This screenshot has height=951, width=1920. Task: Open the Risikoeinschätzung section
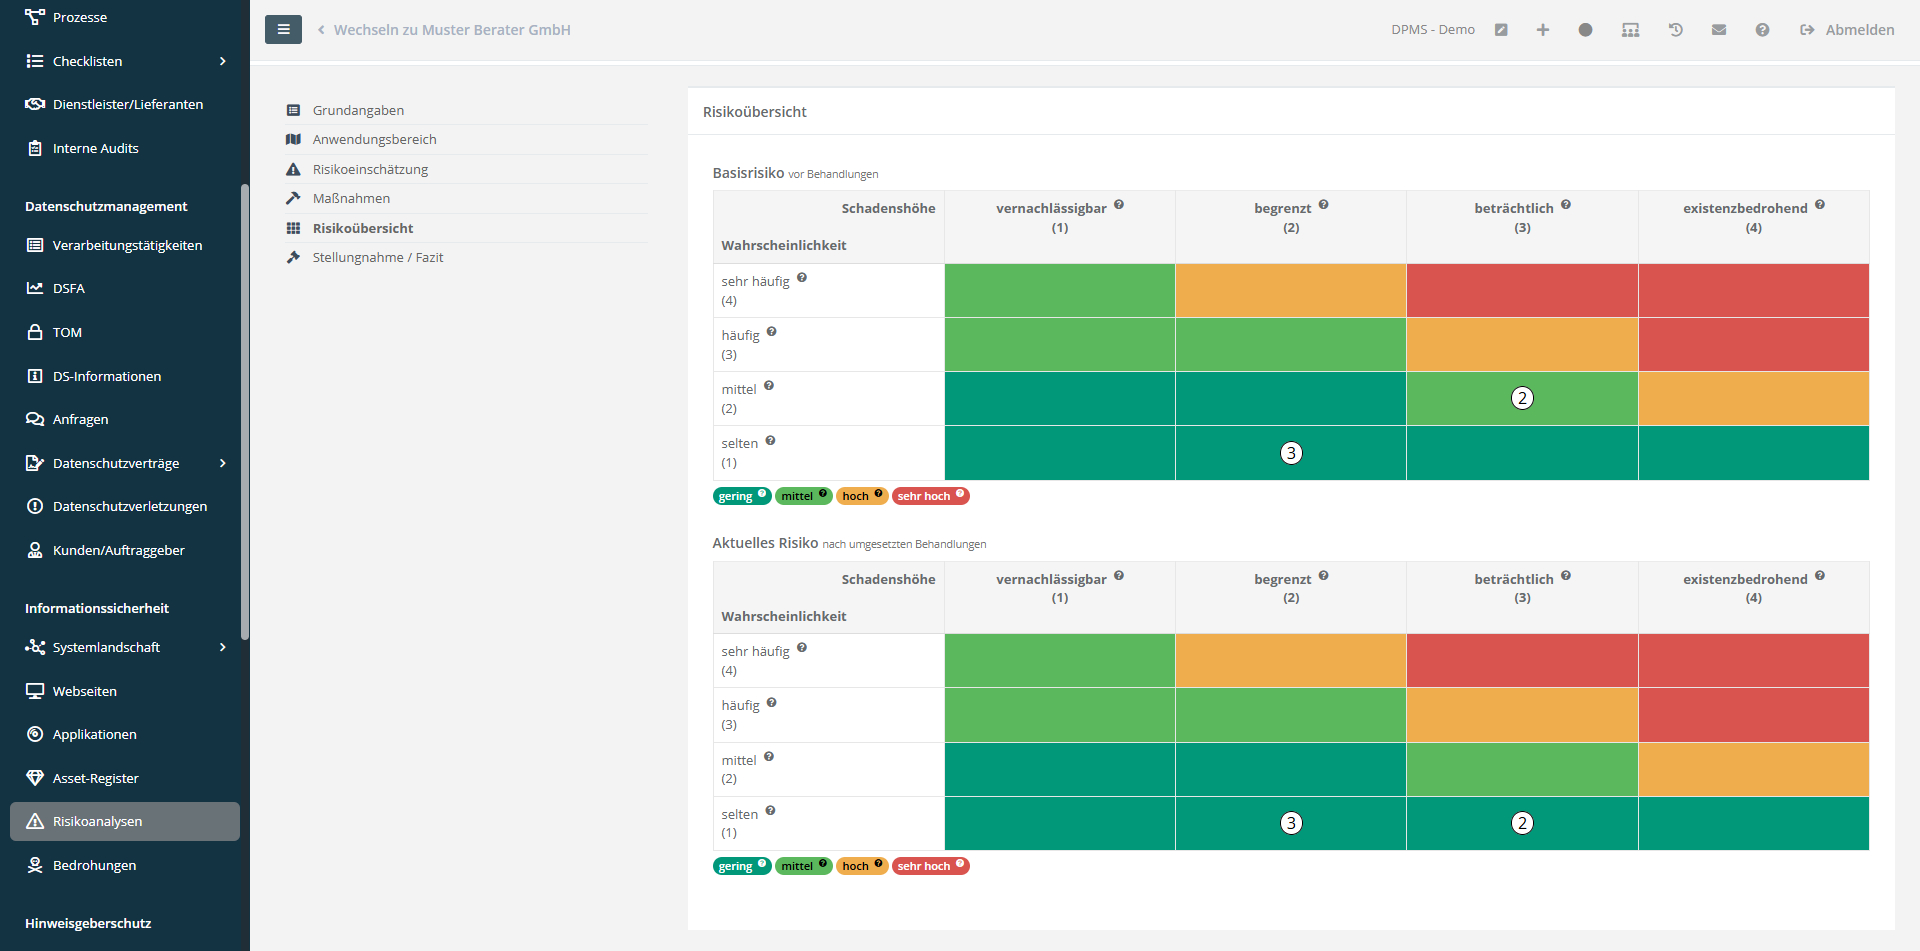[370, 169]
